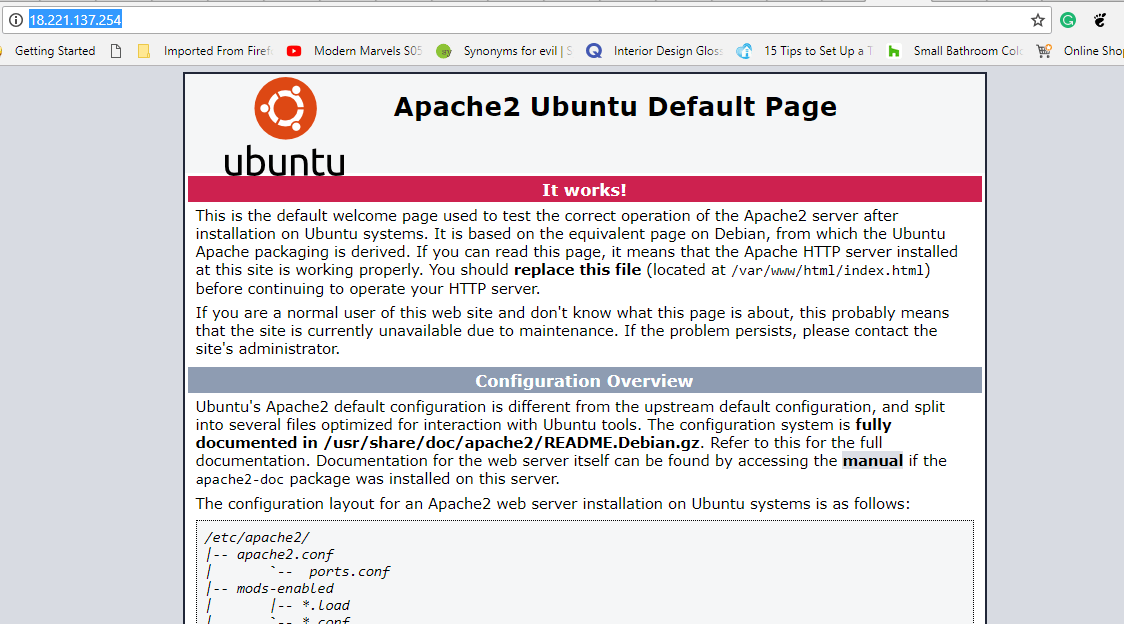Image resolution: width=1124 pixels, height=624 pixels.
Task: Click the /usr/share/doc/apache2/README.Debian.gz bold text
Action: click(x=511, y=443)
